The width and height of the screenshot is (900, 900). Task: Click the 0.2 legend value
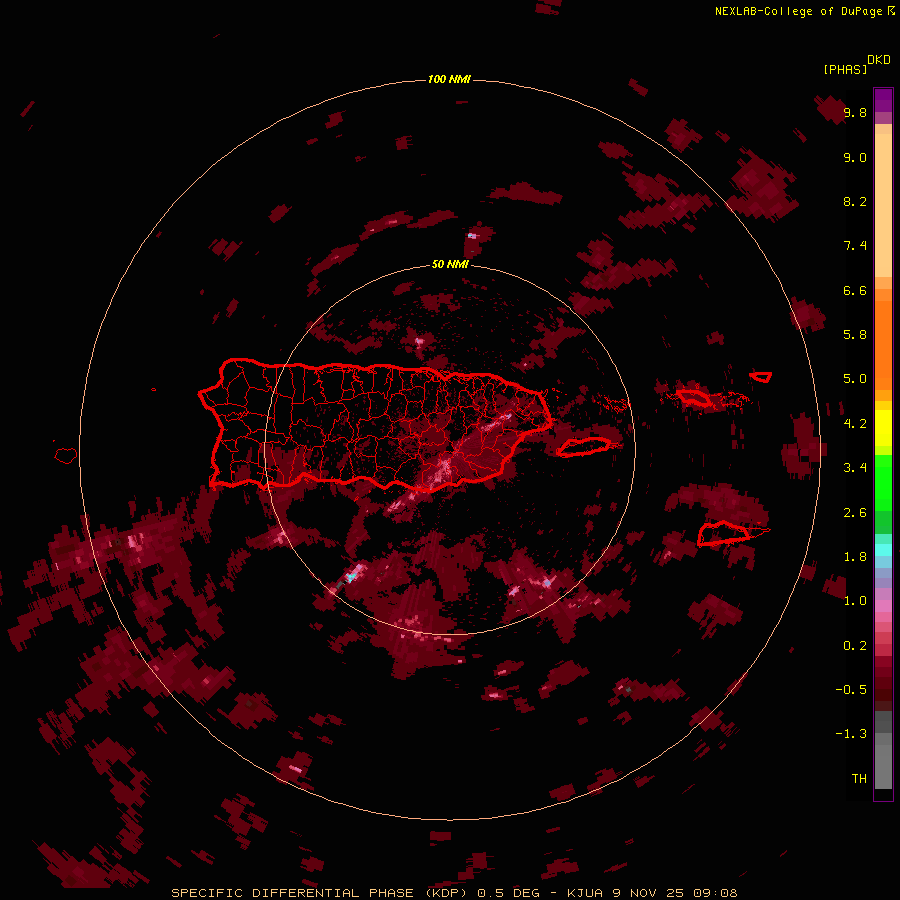click(x=855, y=646)
